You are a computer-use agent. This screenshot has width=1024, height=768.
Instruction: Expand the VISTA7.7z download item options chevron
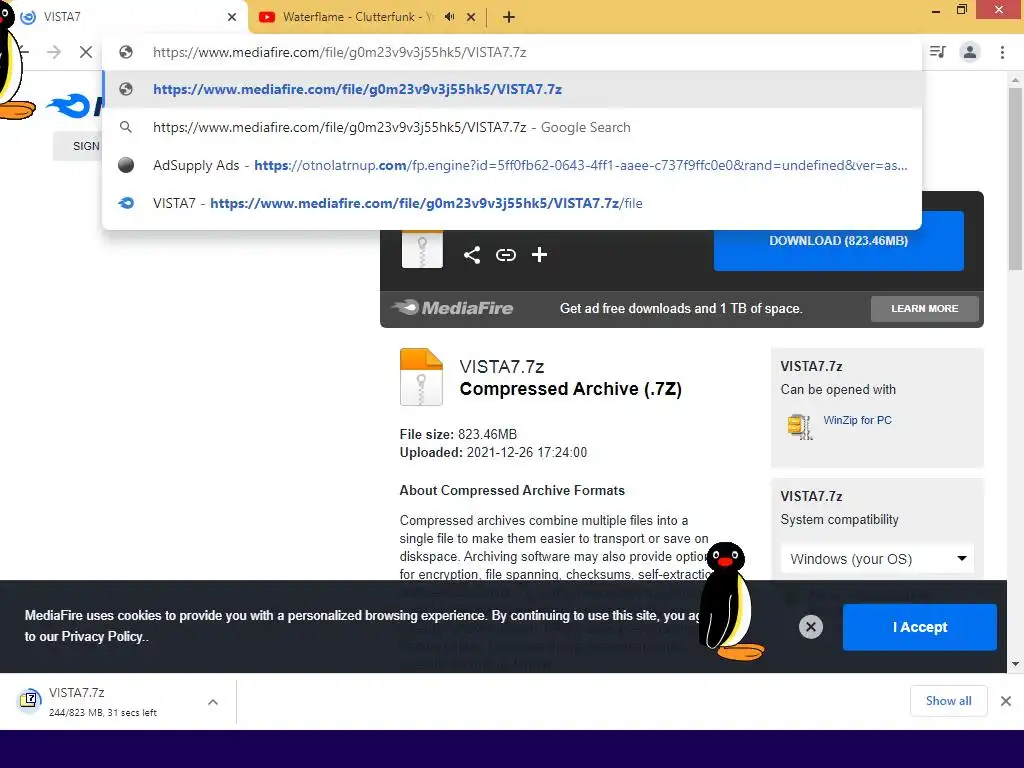tap(213, 702)
